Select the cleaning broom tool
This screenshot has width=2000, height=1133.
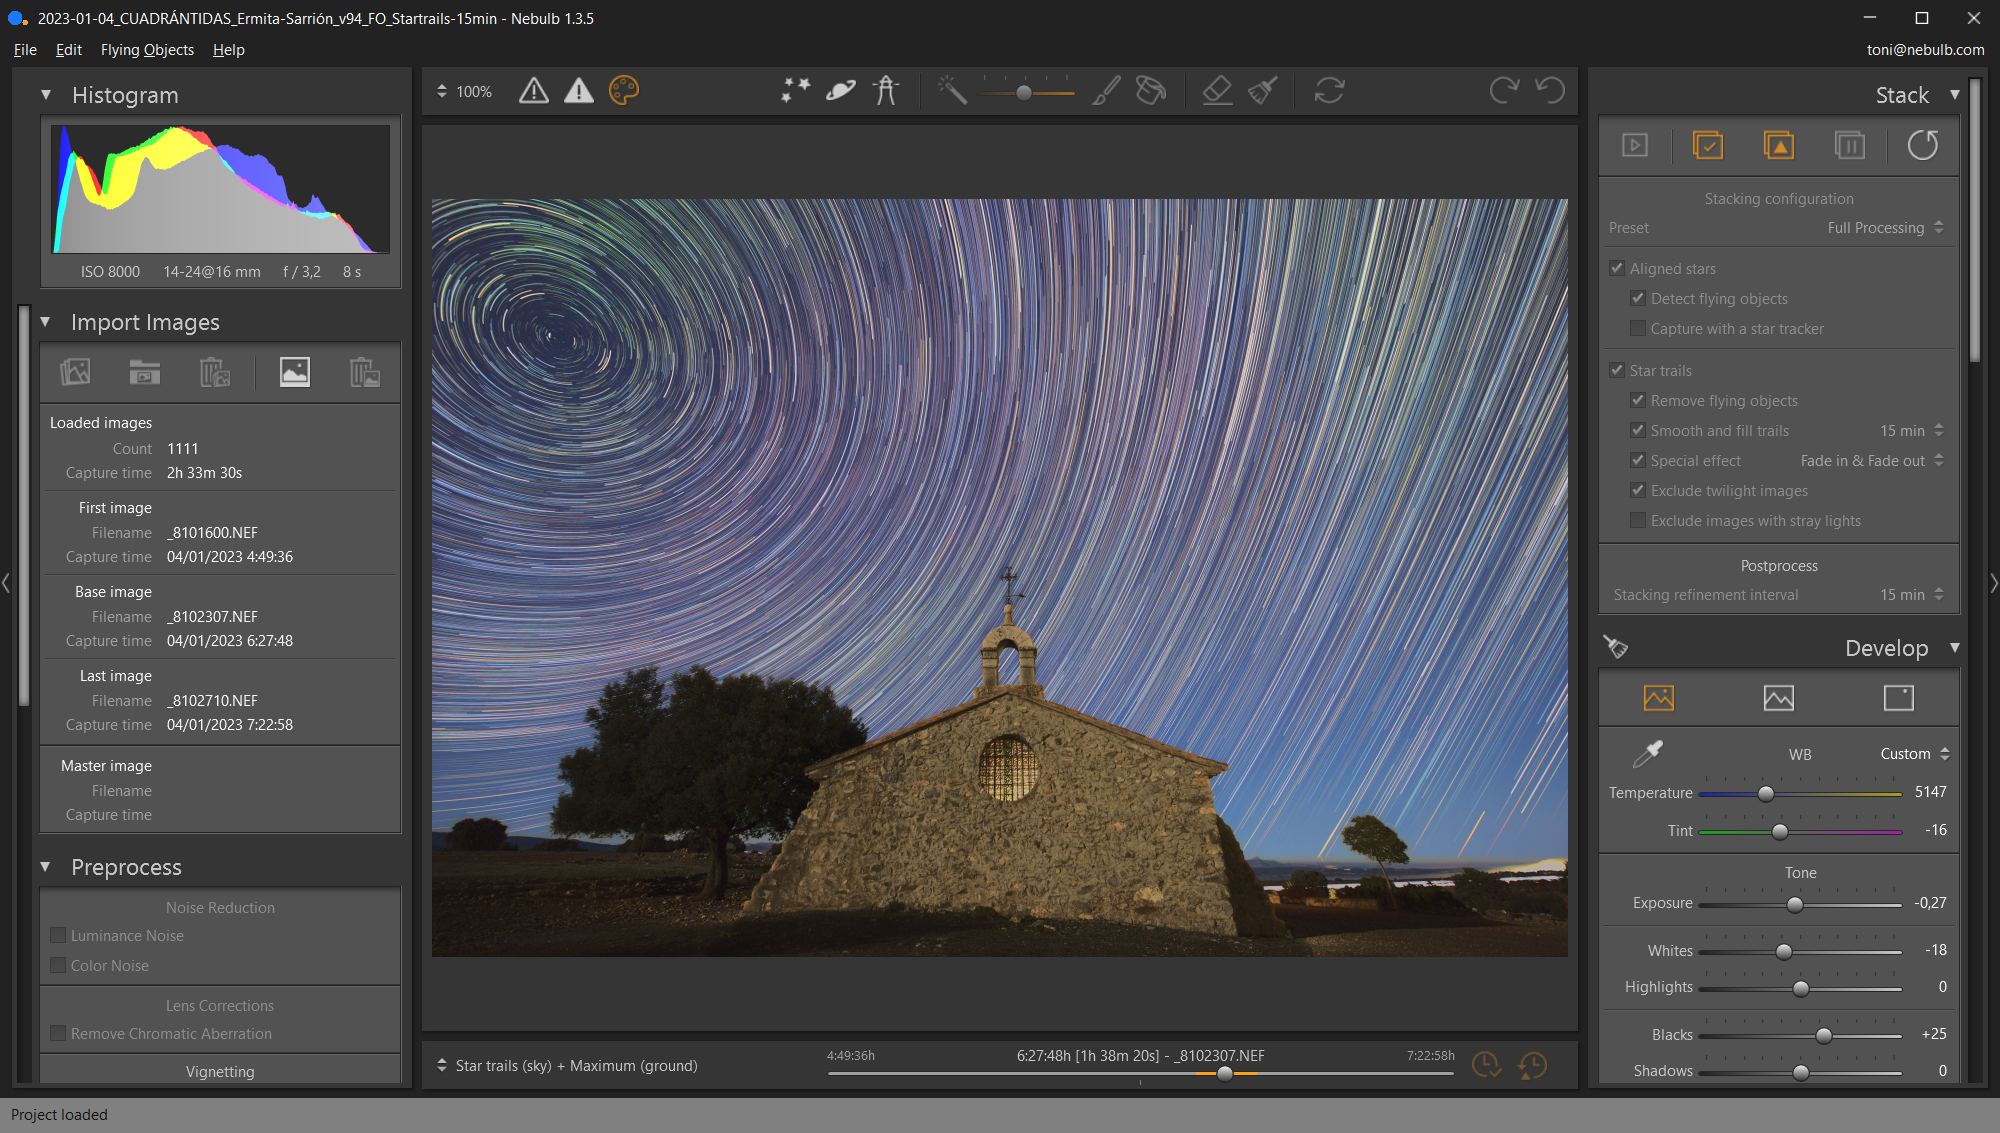pos(1263,91)
